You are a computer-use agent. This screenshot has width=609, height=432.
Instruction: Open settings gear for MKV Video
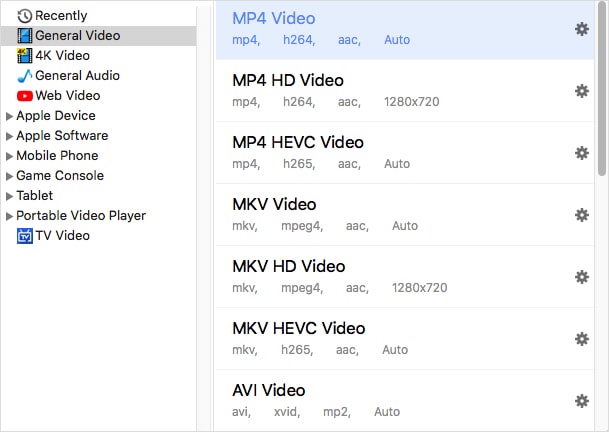[x=581, y=215]
